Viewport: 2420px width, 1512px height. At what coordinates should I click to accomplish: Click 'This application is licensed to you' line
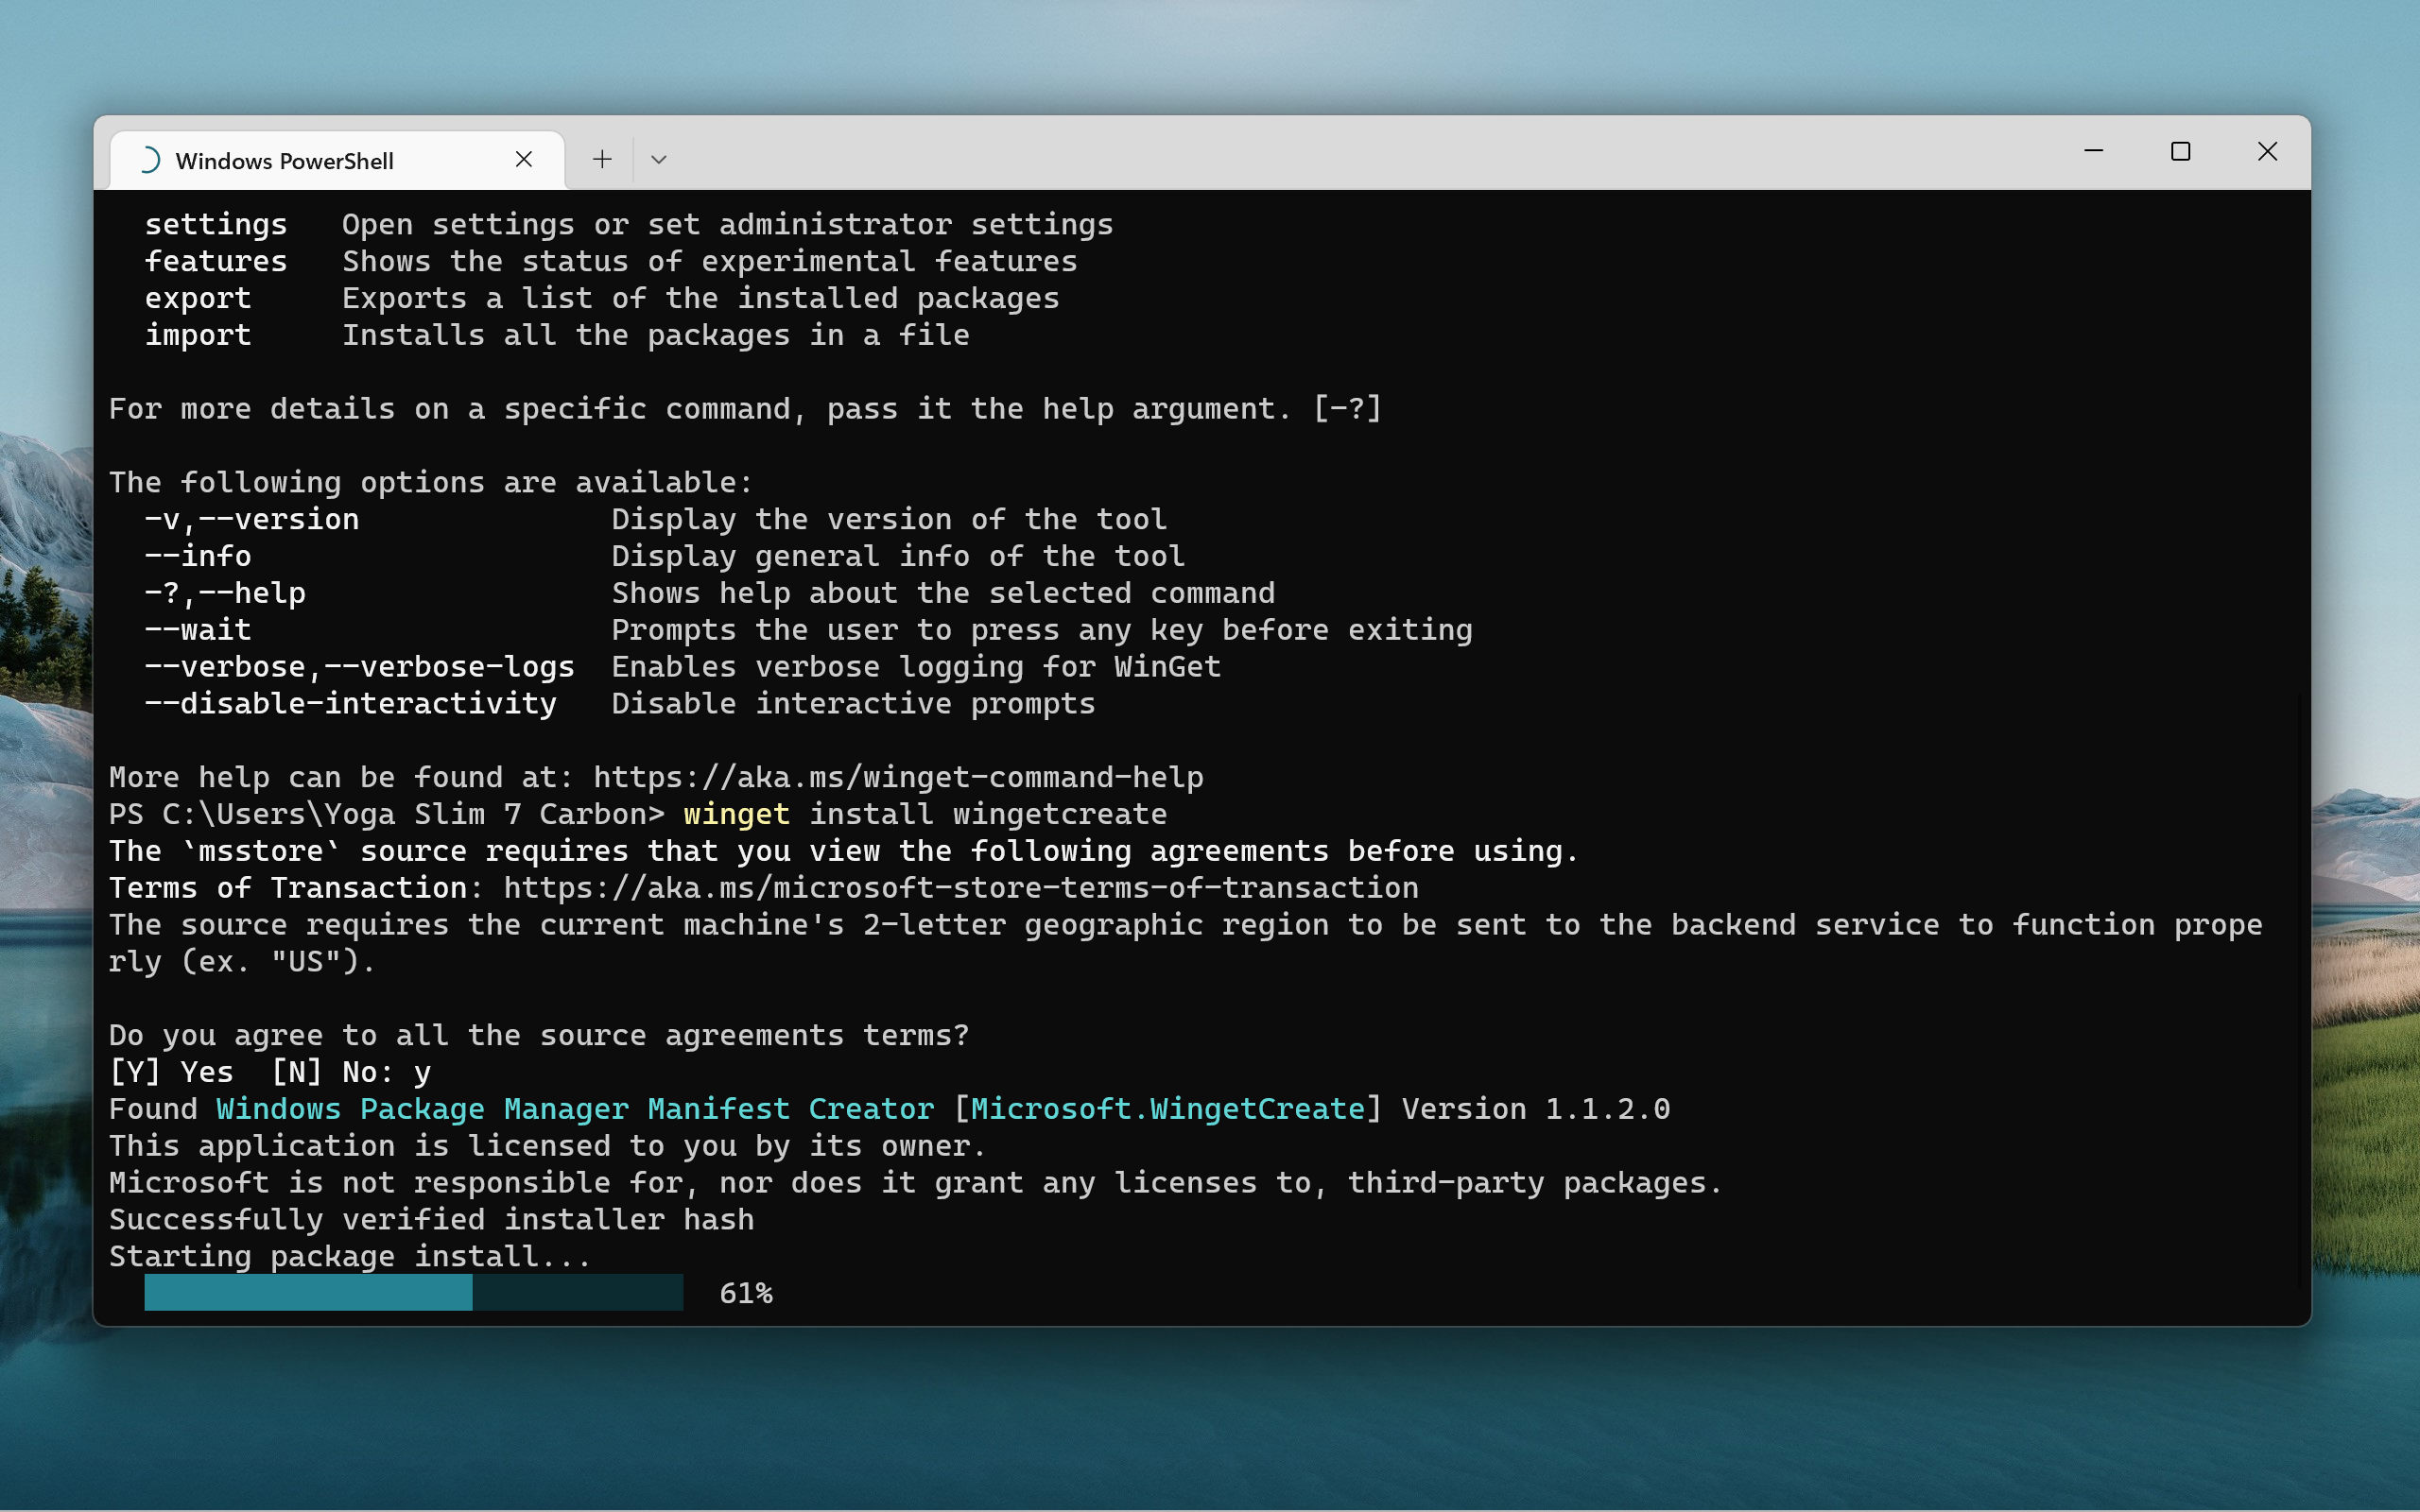(548, 1146)
